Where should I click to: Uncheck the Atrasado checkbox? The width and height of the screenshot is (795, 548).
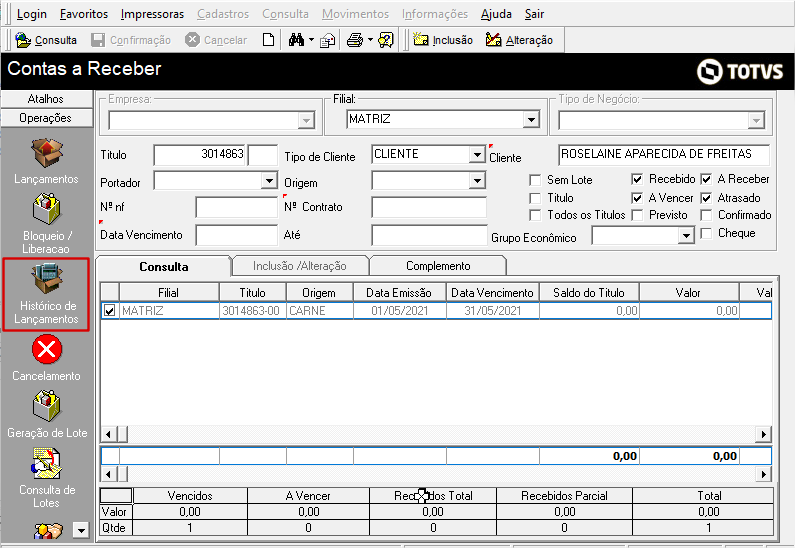(x=706, y=198)
